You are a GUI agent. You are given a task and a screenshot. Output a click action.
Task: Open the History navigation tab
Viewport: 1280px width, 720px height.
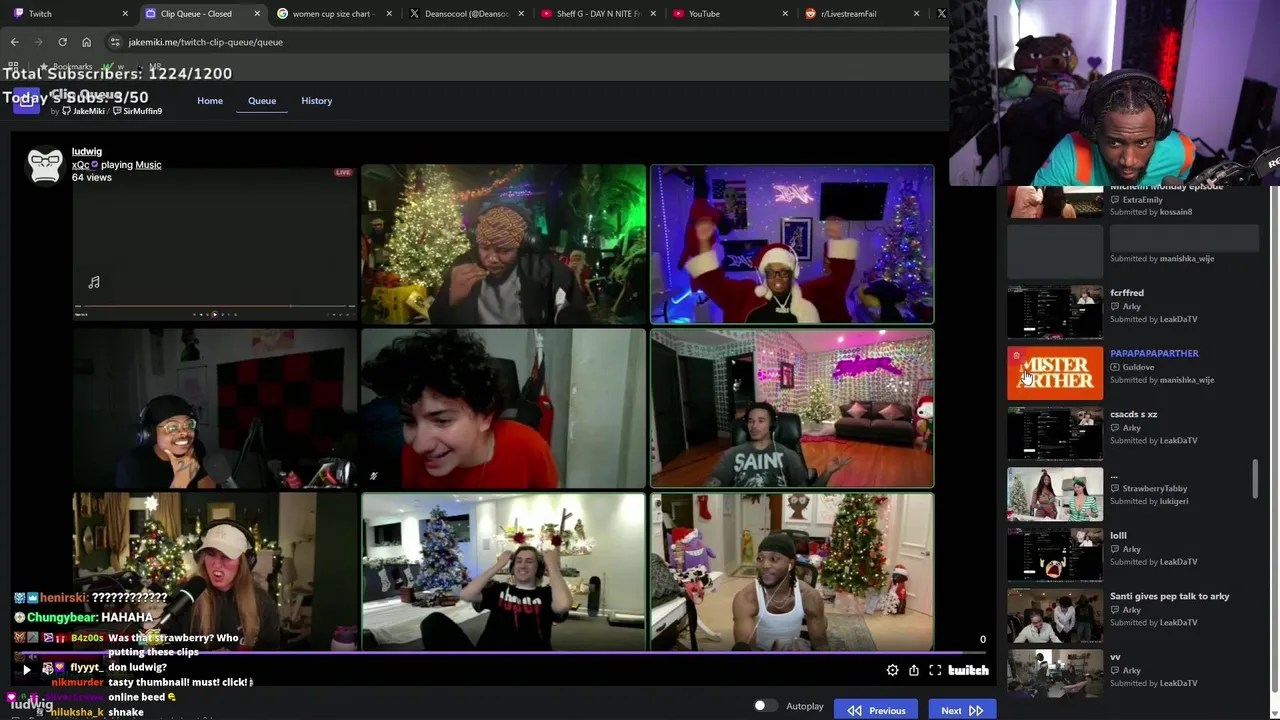pyautogui.click(x=317, y=101)
